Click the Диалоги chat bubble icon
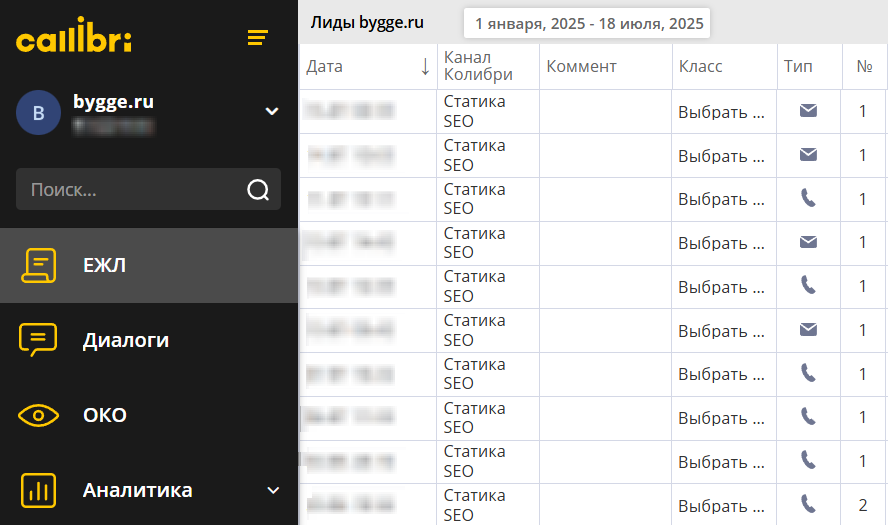Viewport: 888px width, 525px height. tap(39, 340)
